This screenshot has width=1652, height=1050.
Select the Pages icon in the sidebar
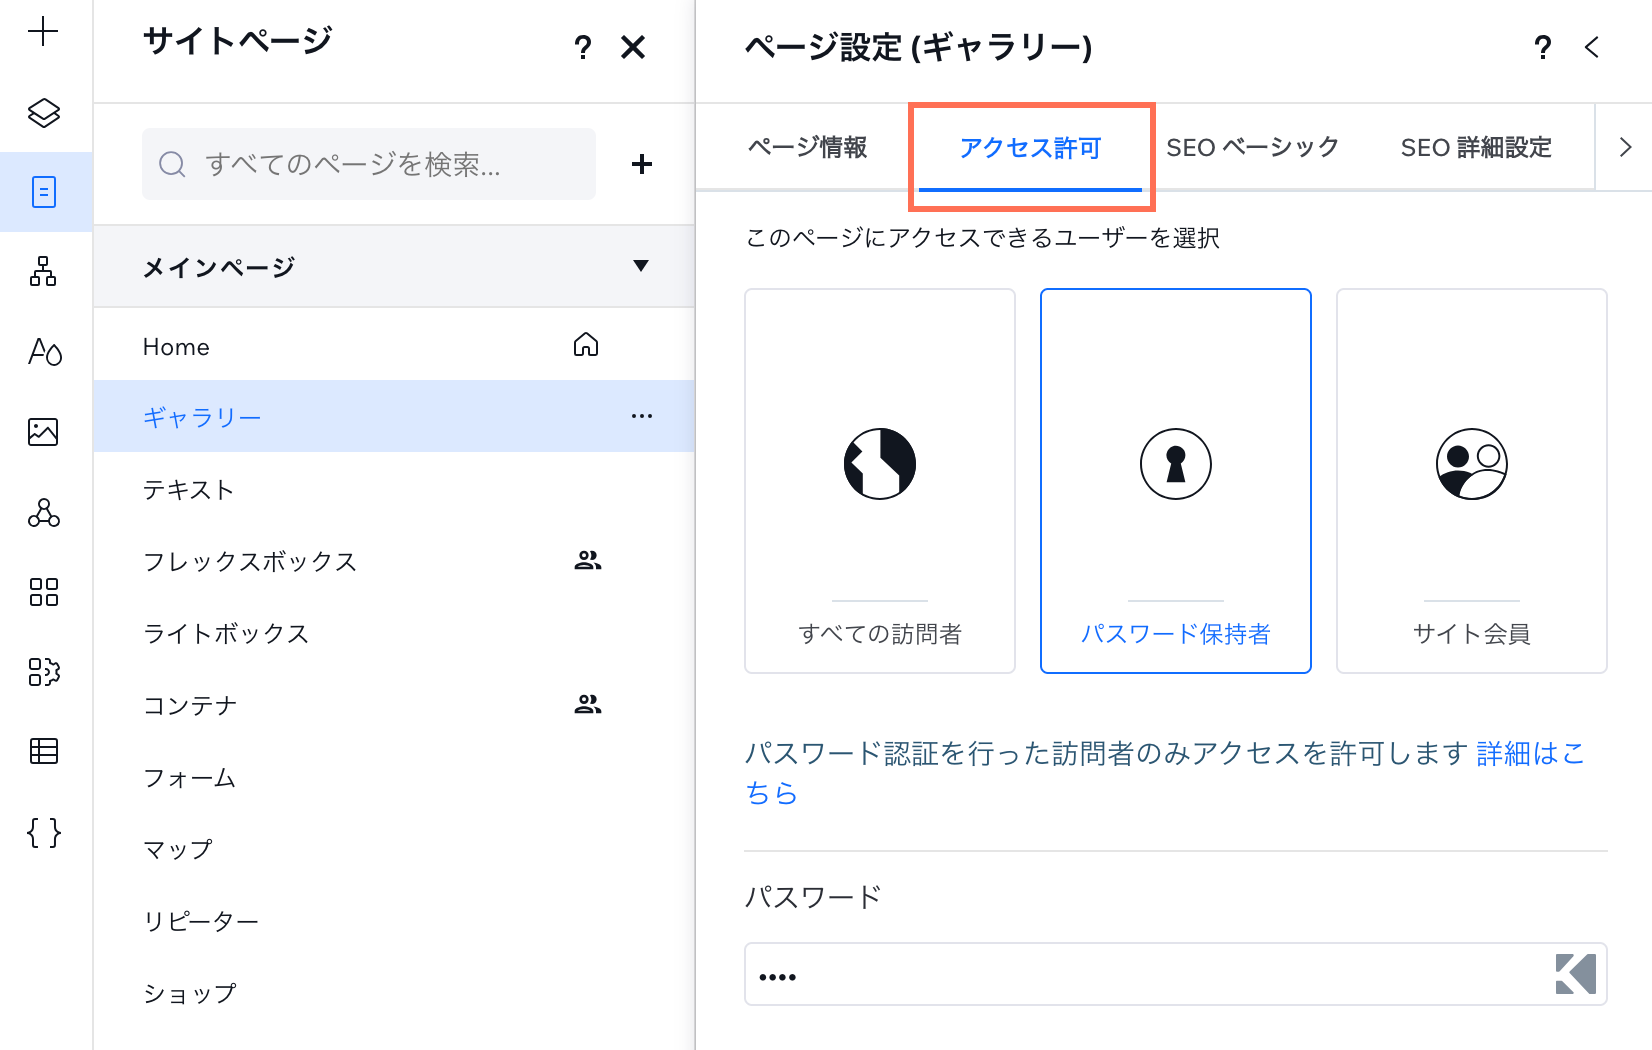[44, 192]
